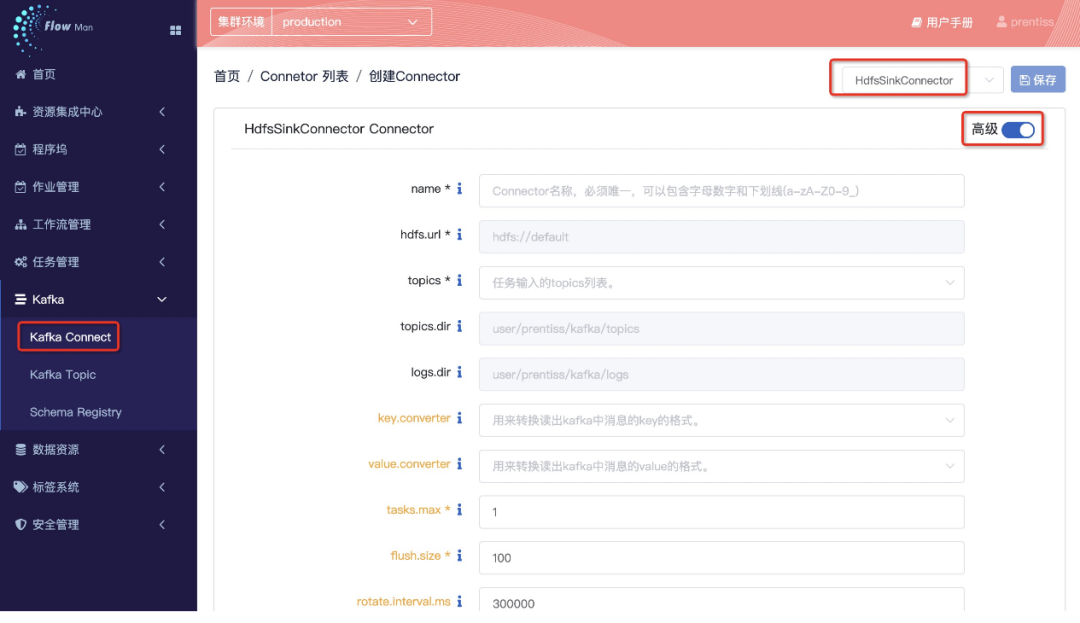
Task: Click the Flow Man logo
Action: [x=52, y=28]
